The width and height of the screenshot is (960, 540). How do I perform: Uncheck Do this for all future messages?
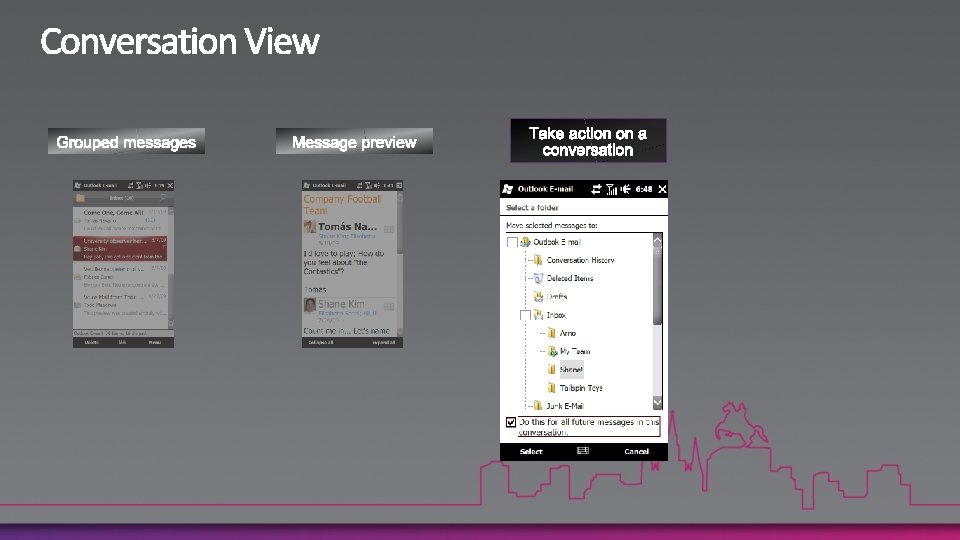coord(511,422)
